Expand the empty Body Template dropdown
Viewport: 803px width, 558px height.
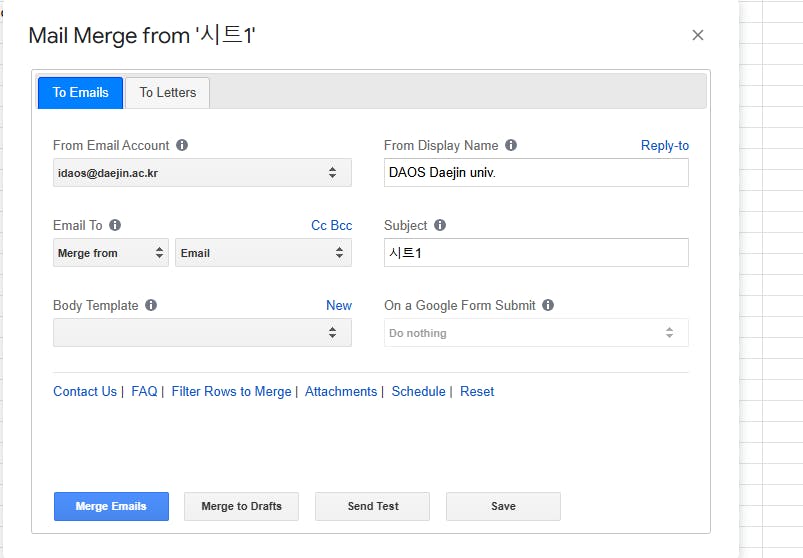tap(202, 333)
